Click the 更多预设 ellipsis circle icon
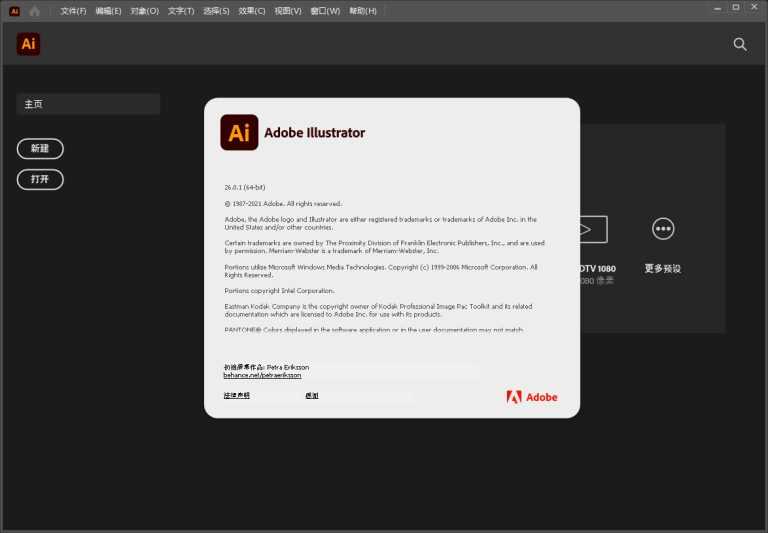This screenshot has height=533, width=768. (663, 229)
